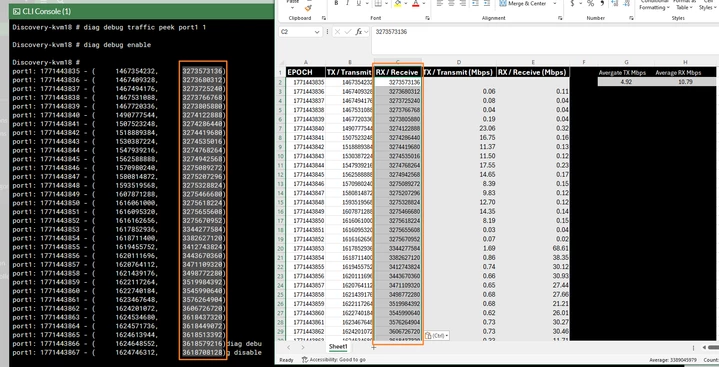Toggle Bold formatting in Excel ribbon
The width and height of the screenshot is (719, 367).
click(x=336, y=4)
